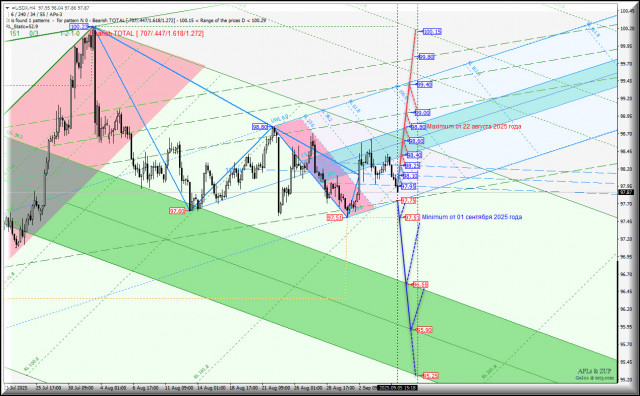Viewport: 640px width, 396px height.
Task: Click the 99.80 target level label
Action: coord(427,57)
